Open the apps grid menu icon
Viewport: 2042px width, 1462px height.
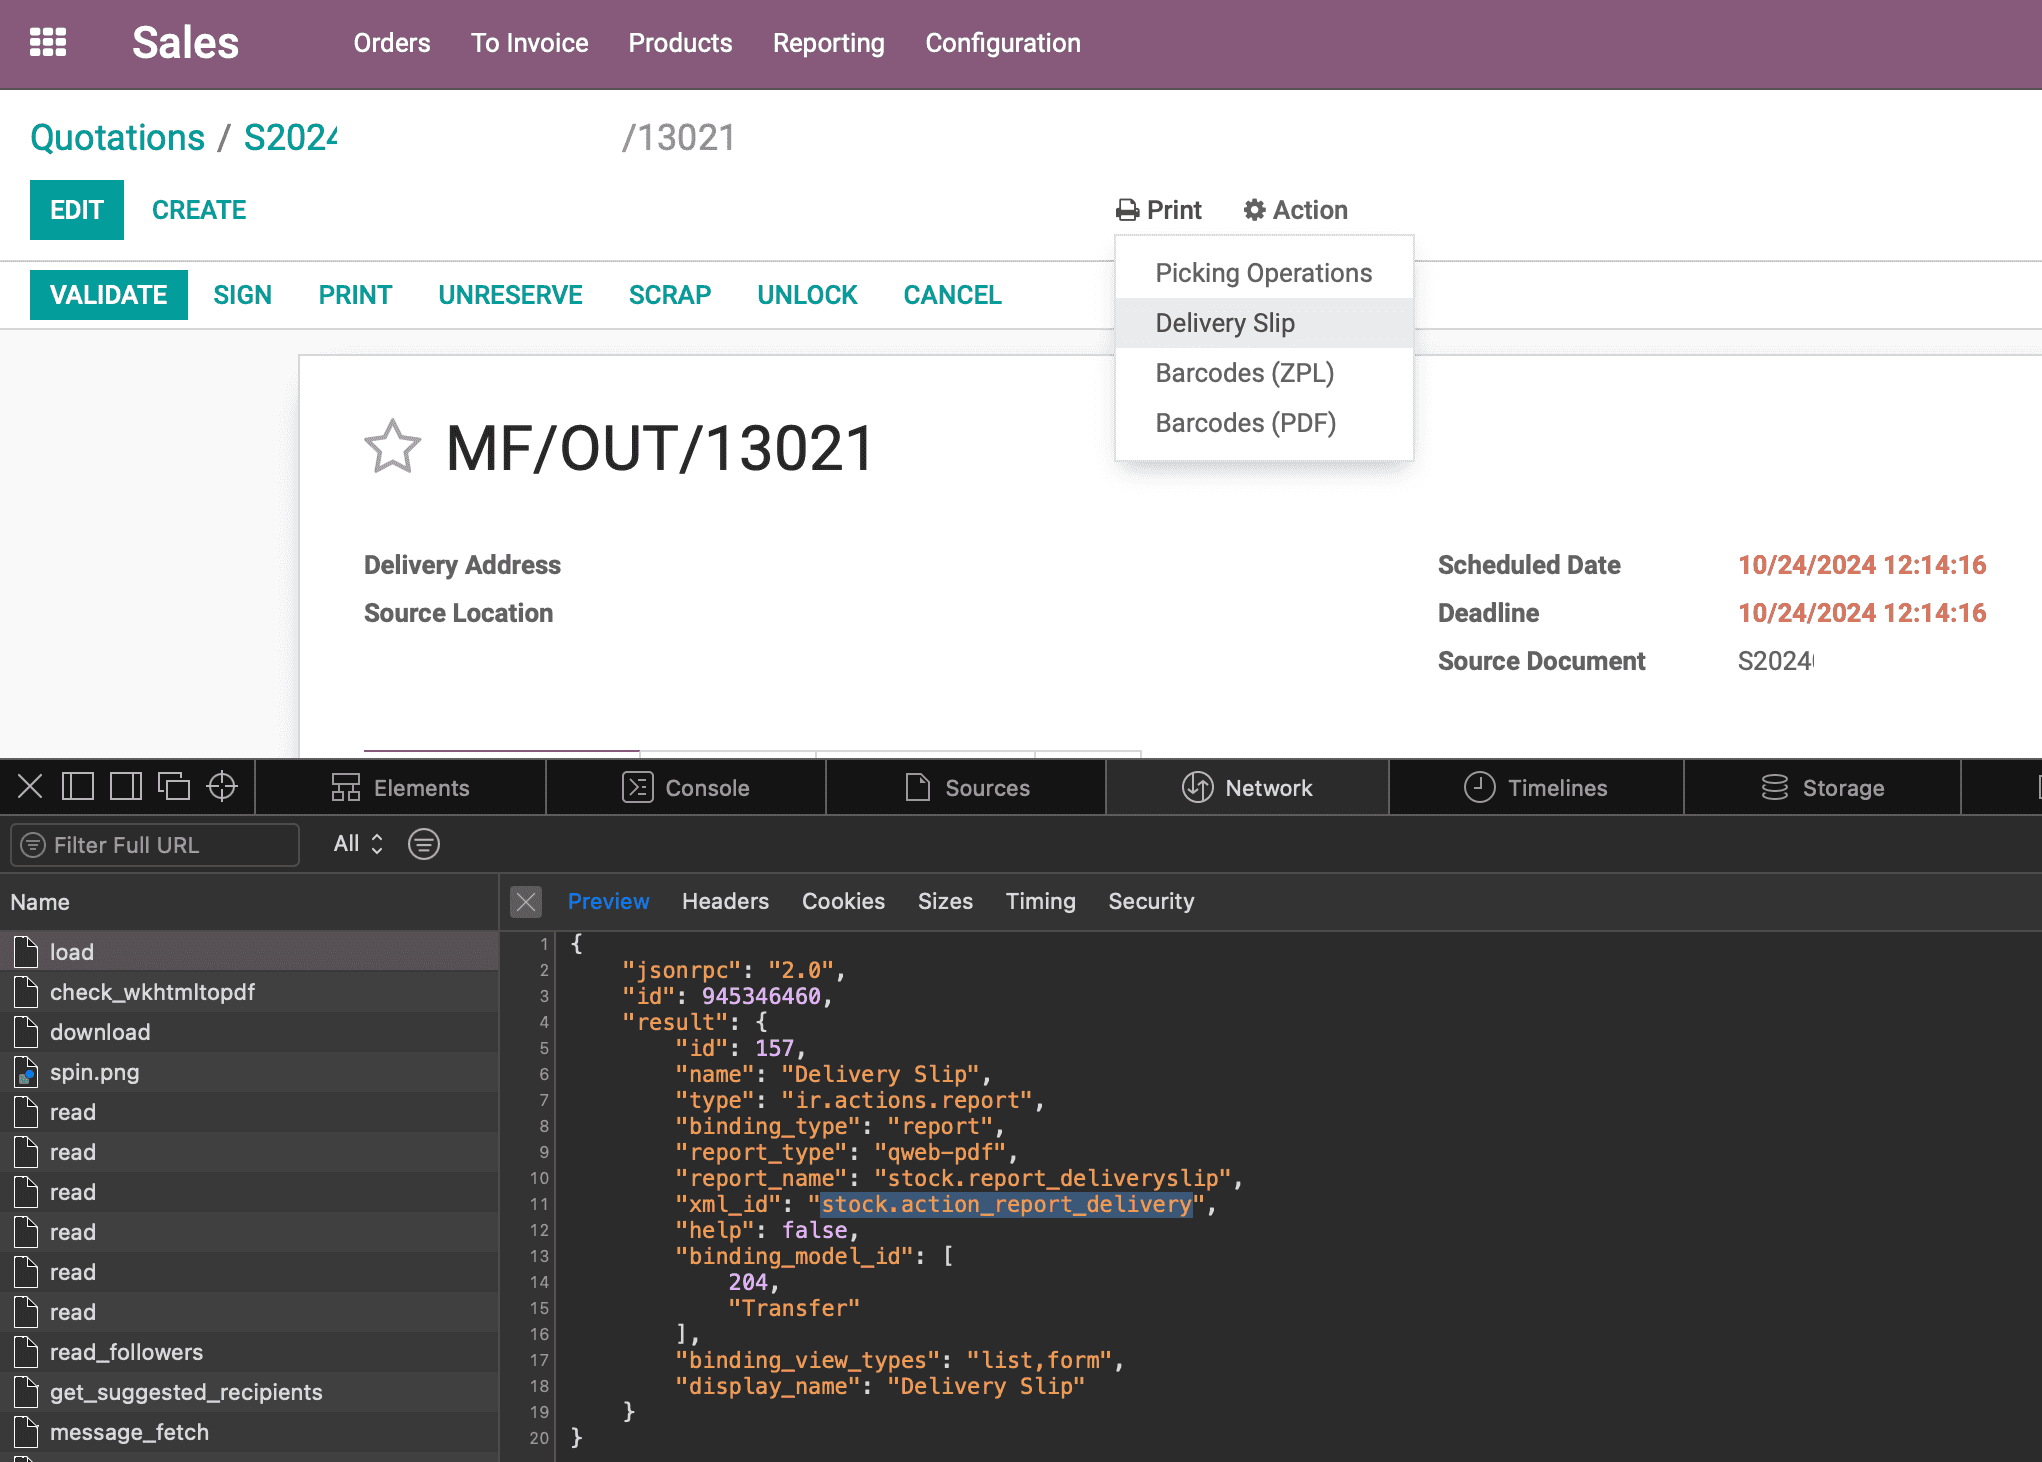pos(48,43)
